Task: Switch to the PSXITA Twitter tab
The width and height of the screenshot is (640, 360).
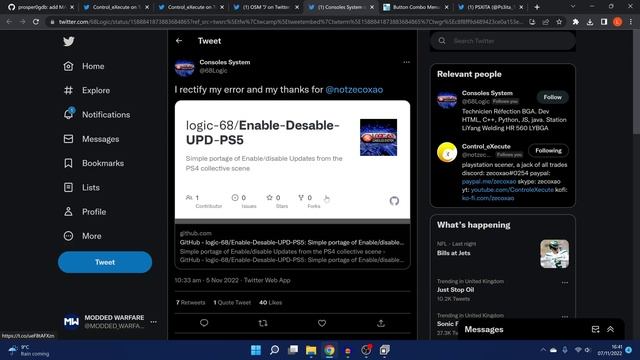Action: tap(491, 7)
